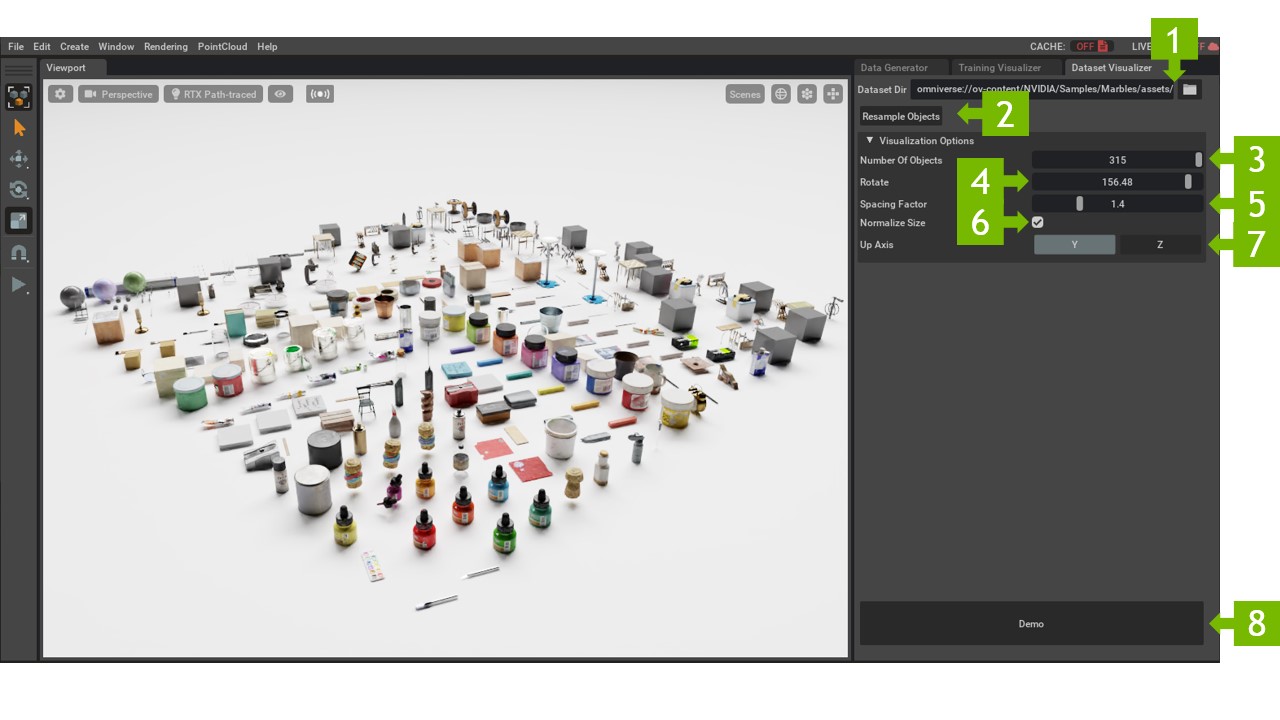This screenshot has width=1280, height=720.
Task: Toggle the magnet Snap tool
Action: 19,253
